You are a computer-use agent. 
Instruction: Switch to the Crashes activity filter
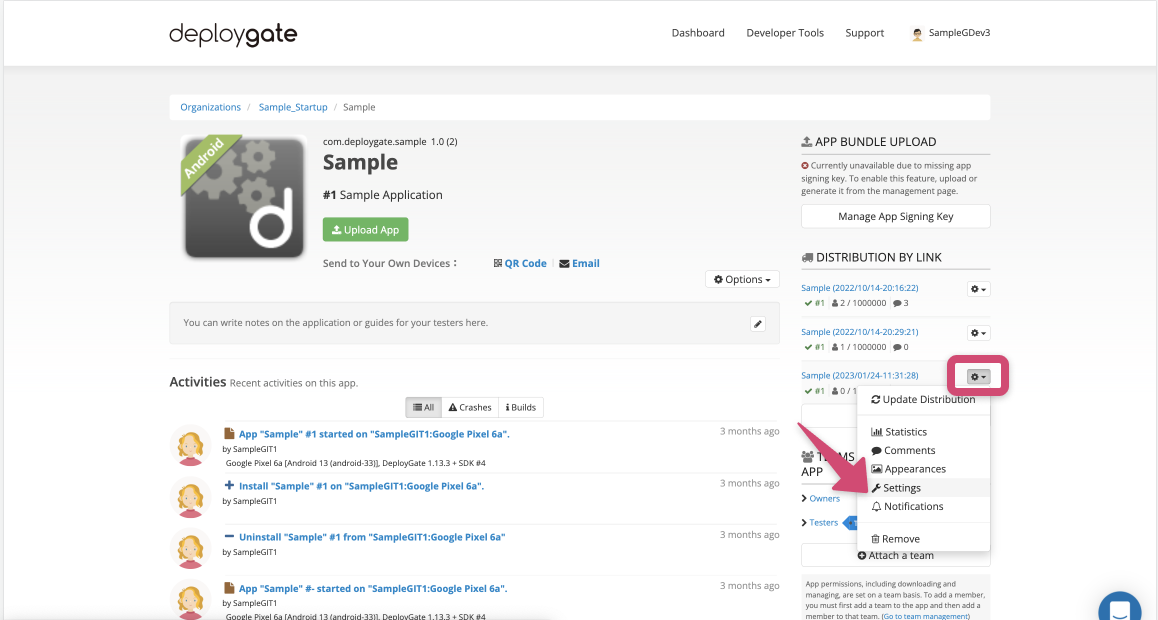click(x=470, y=407)
